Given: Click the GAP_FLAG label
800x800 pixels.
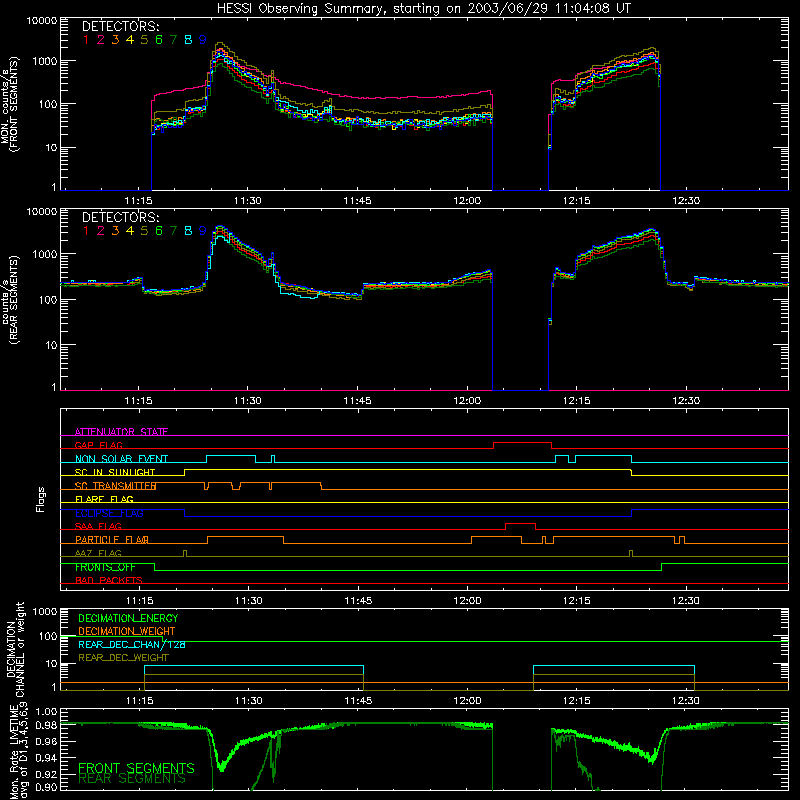Looking at the screenshot, I should (98, 445).
